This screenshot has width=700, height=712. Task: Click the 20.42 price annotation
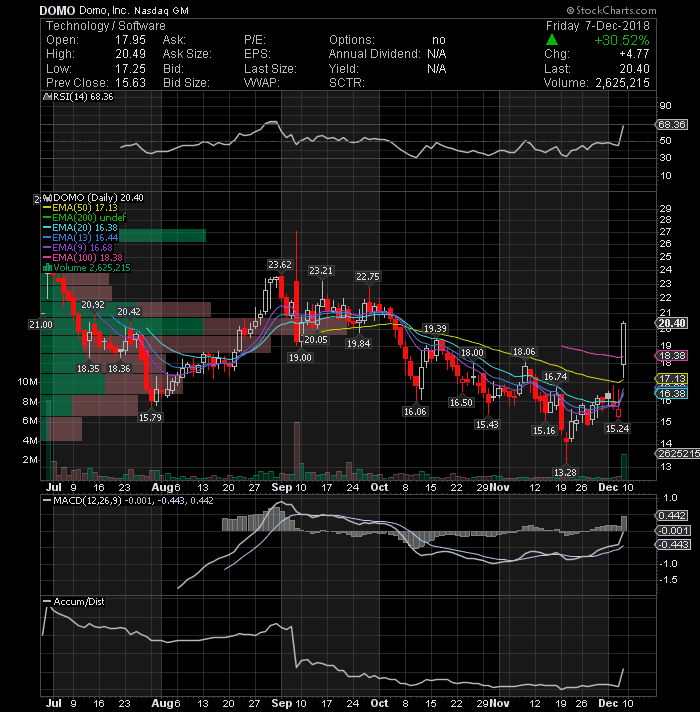pyautogui.click(x=129, y=312)
